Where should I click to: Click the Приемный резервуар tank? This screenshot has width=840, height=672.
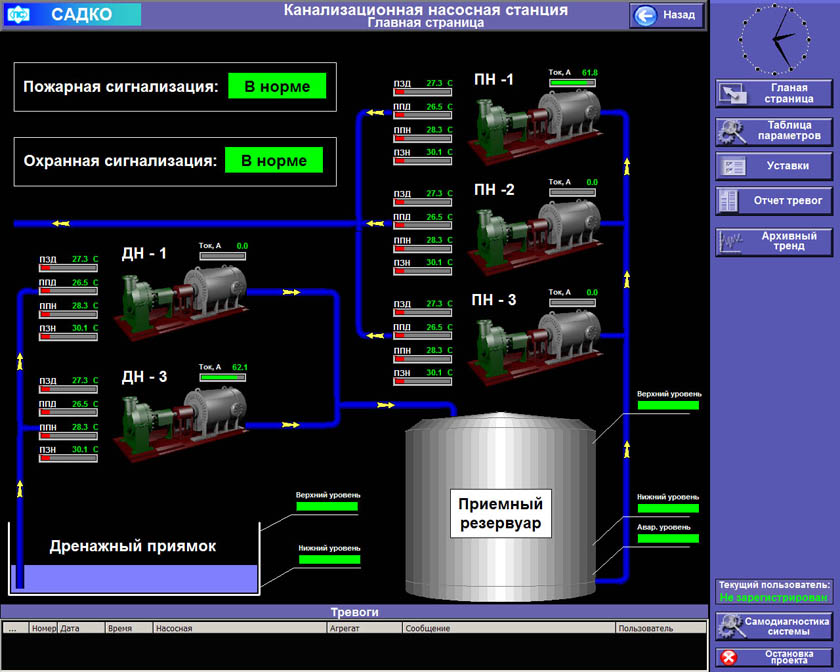500,506
